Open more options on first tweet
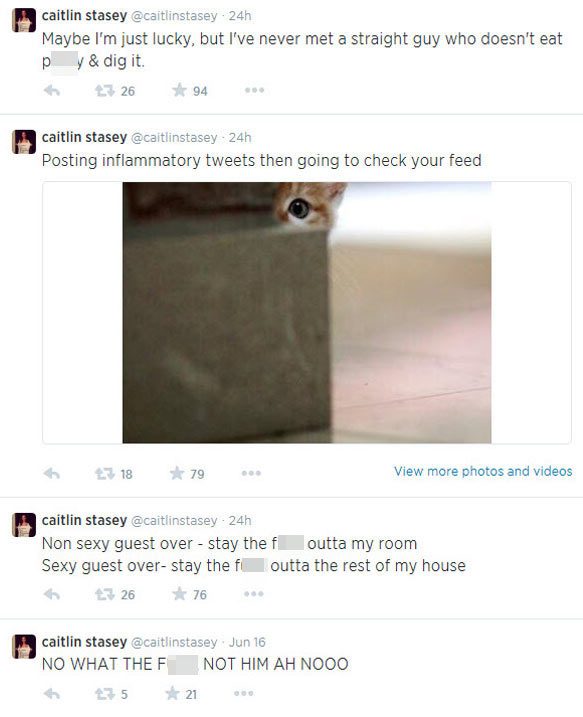This screenshot has height=717, width=583. 254,90
